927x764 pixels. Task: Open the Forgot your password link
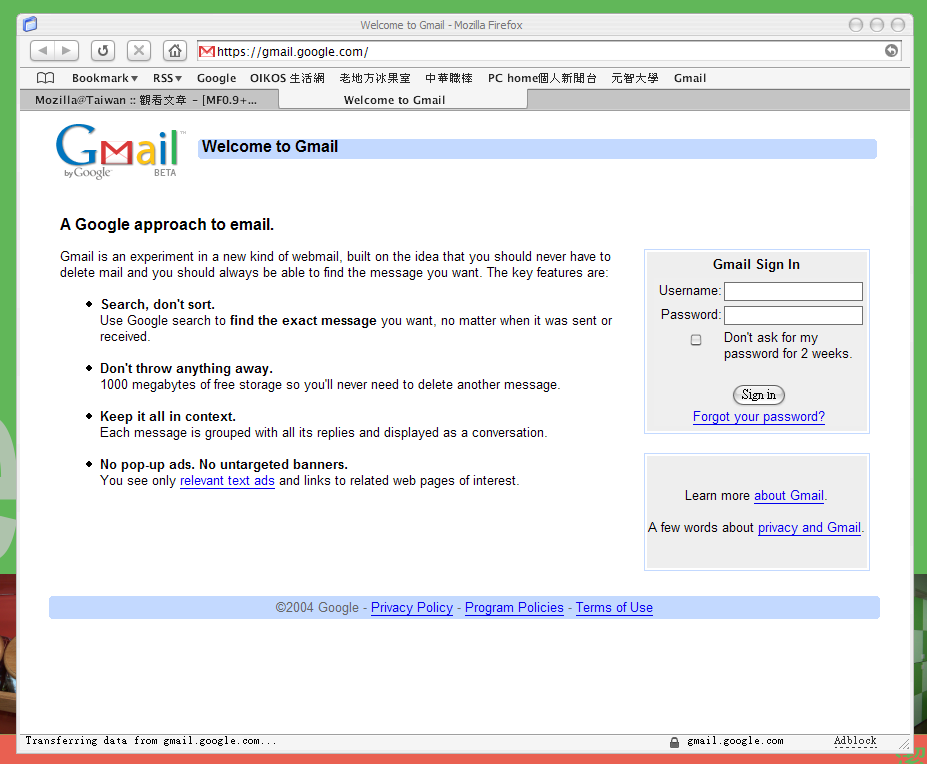click(758, 417)
